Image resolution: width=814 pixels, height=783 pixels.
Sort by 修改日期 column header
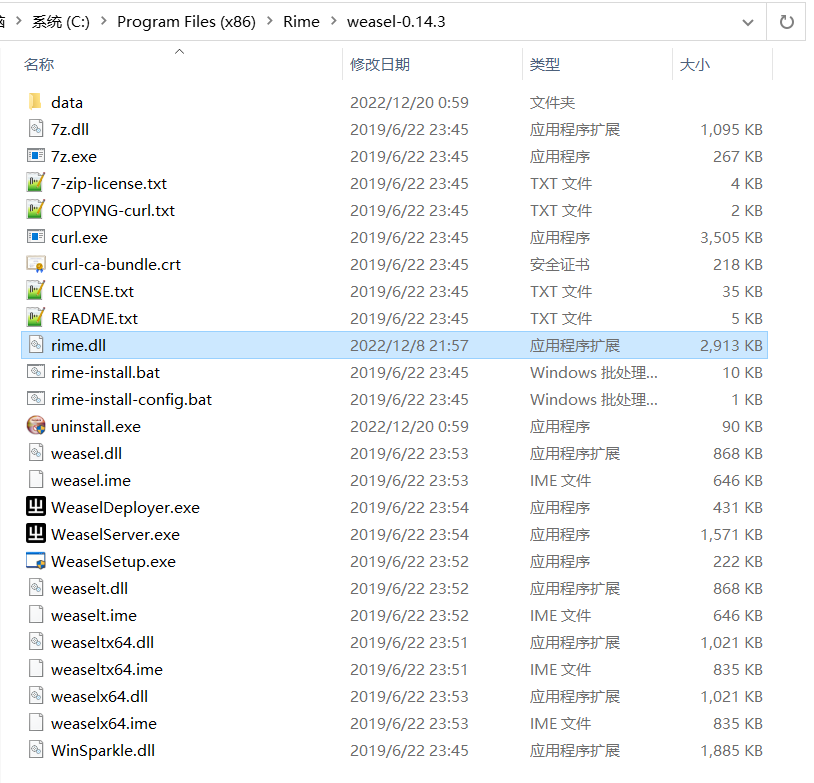click(x=380, y=64)
